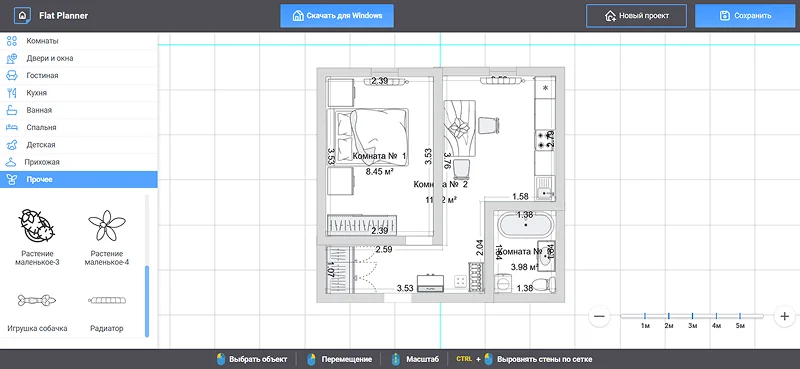
Task: Select the double bed in Комната № 1
Action: click(x=372, y=137)
